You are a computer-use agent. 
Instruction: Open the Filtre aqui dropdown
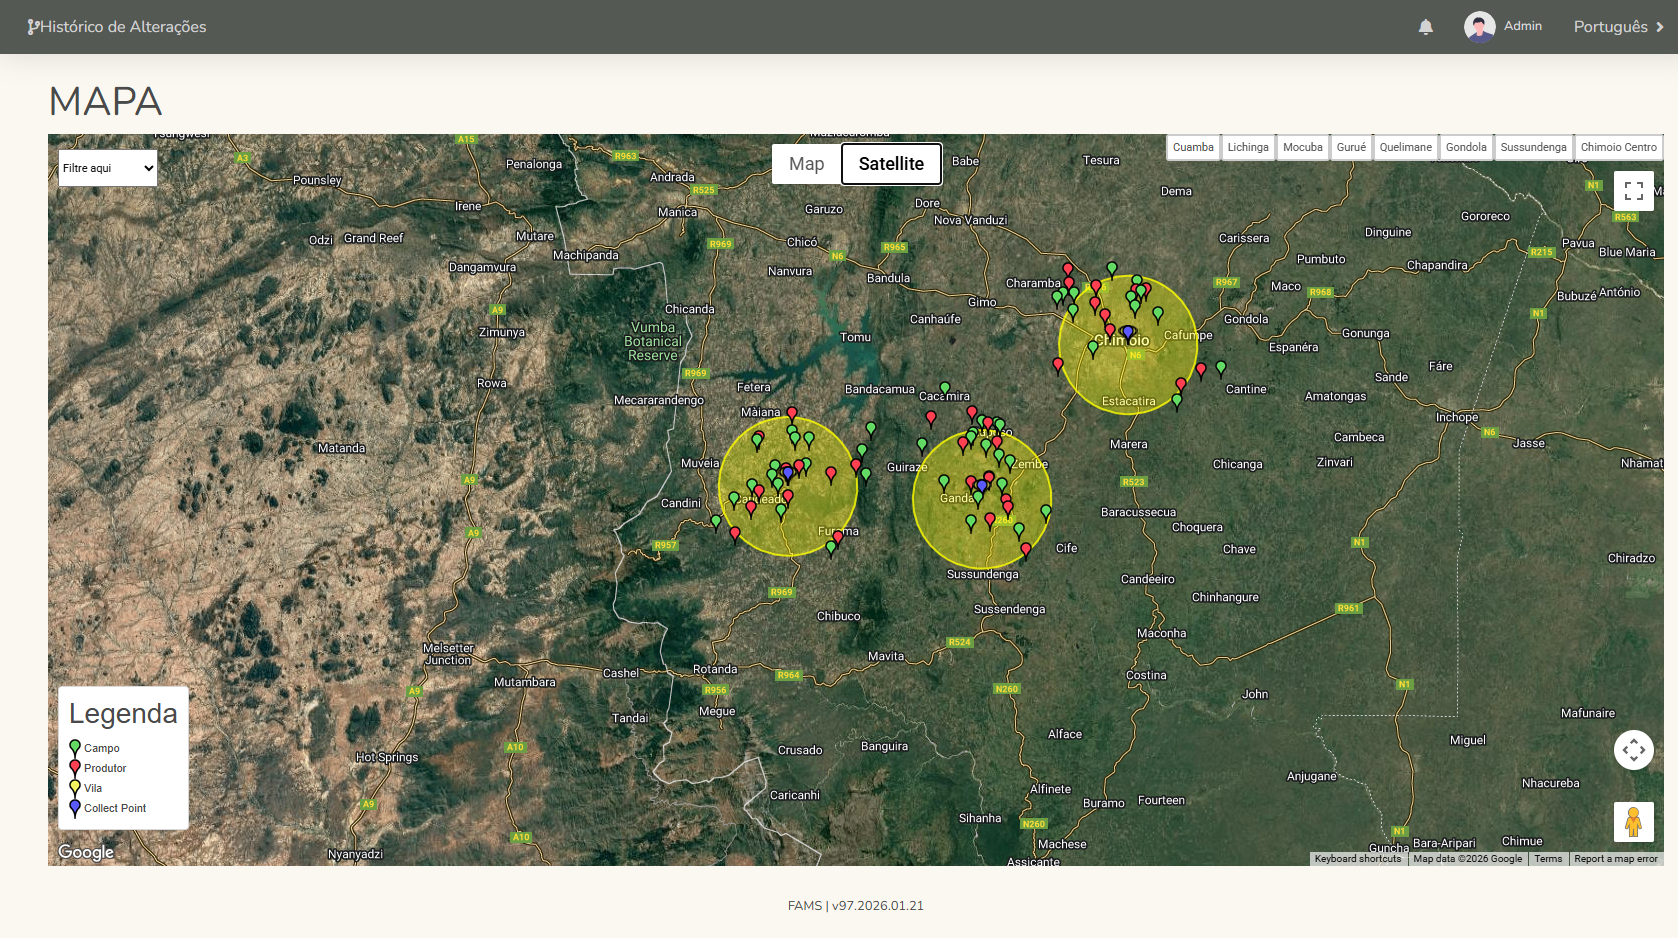tap(108, 168)
